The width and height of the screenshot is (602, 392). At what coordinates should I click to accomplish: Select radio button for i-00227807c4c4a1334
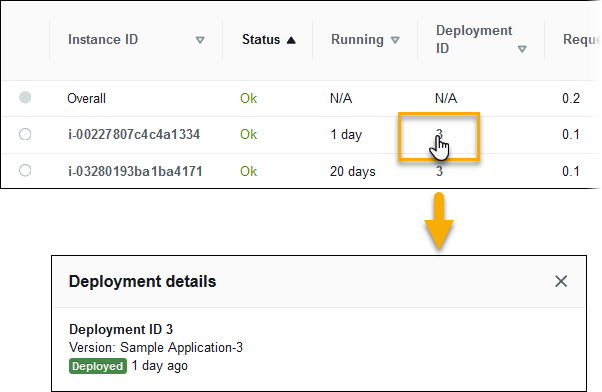tap(25, 134)
